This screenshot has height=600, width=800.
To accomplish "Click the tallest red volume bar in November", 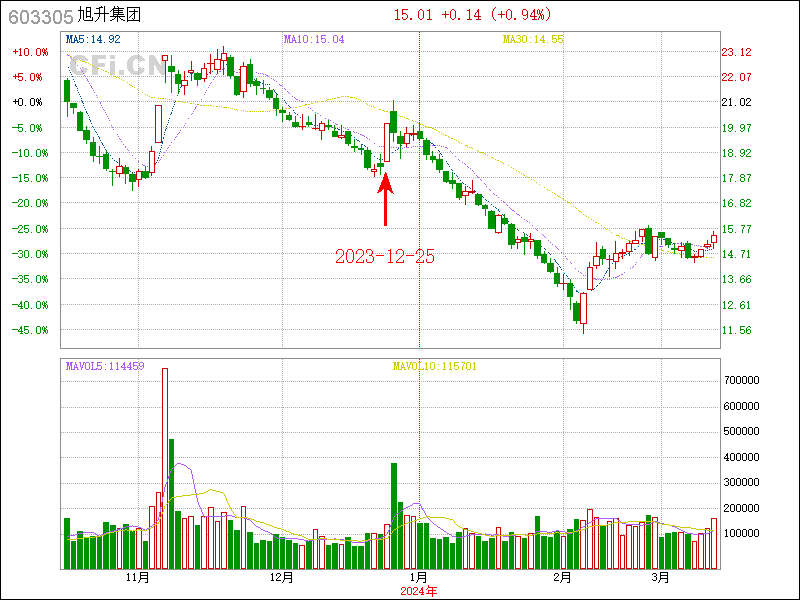I will click(x=165, y=468).
